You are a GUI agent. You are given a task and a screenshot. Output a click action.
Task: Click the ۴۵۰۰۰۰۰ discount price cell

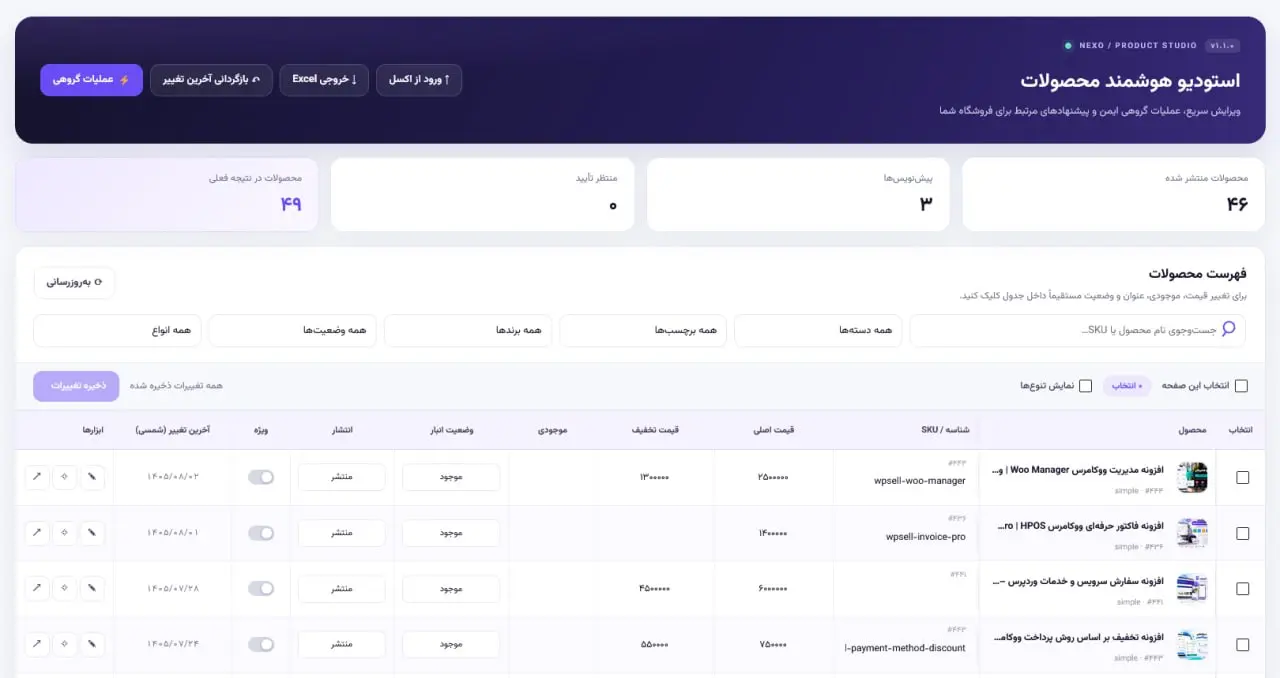point(654,589)
